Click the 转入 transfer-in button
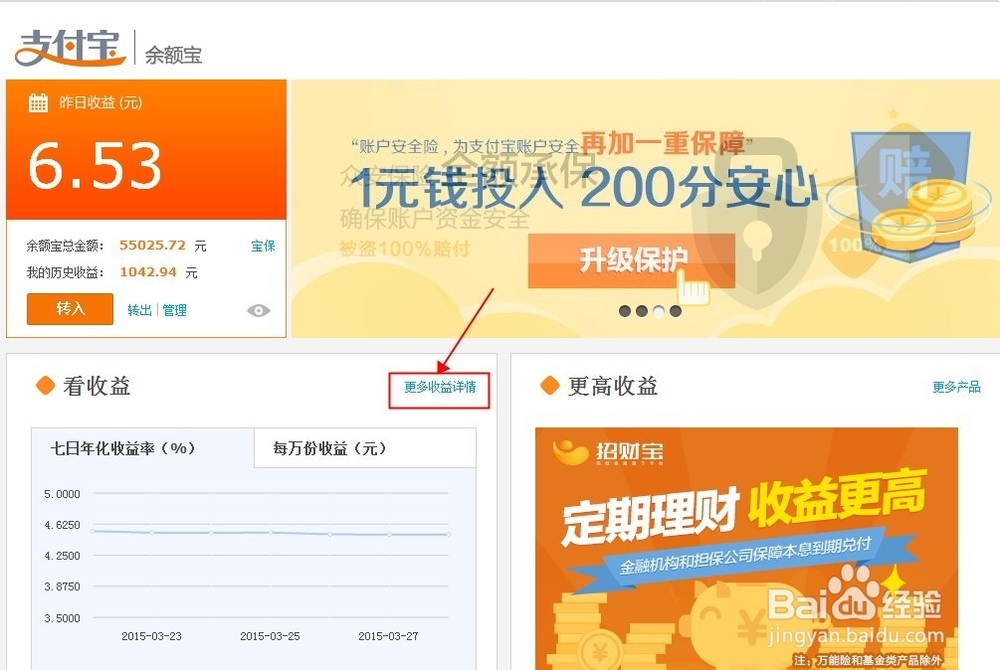 (70, 309)
